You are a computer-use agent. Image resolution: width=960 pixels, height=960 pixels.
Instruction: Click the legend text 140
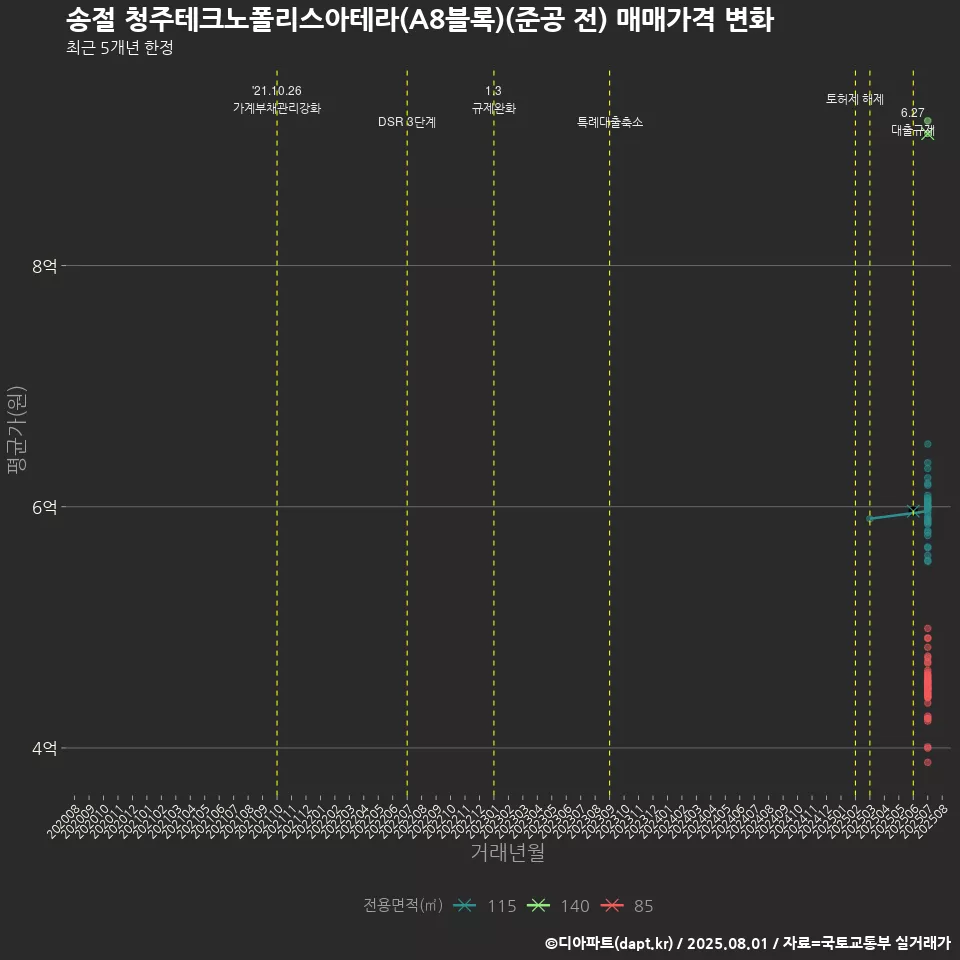point(575,906)
